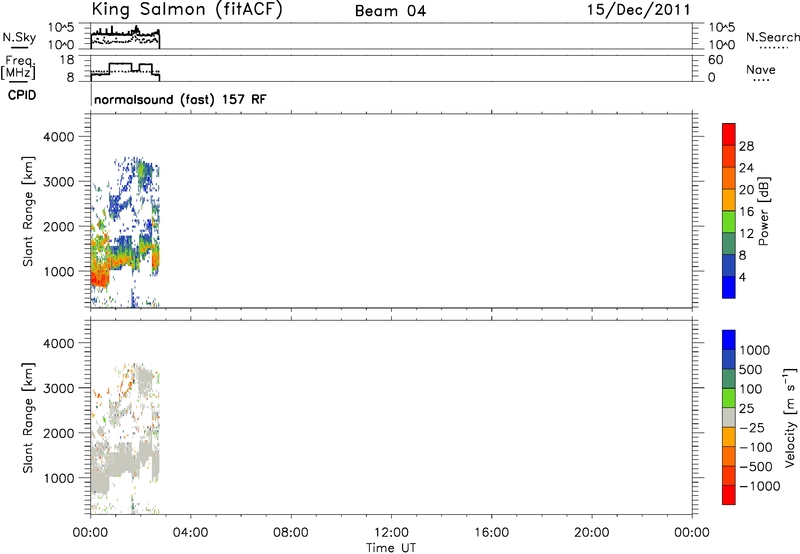
Task: Click the red high-power echo patch in the power plot
Action: [x=99, y=278]
